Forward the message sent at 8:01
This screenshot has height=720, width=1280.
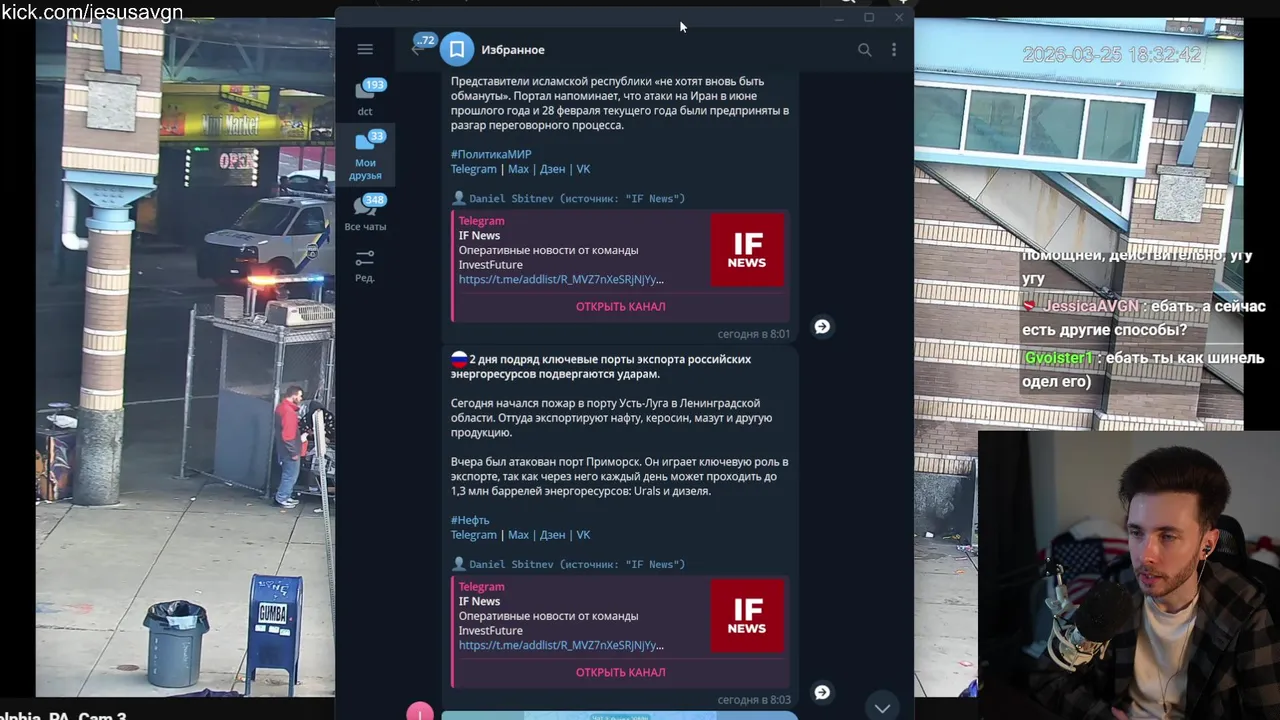click(x=822, y=326)
